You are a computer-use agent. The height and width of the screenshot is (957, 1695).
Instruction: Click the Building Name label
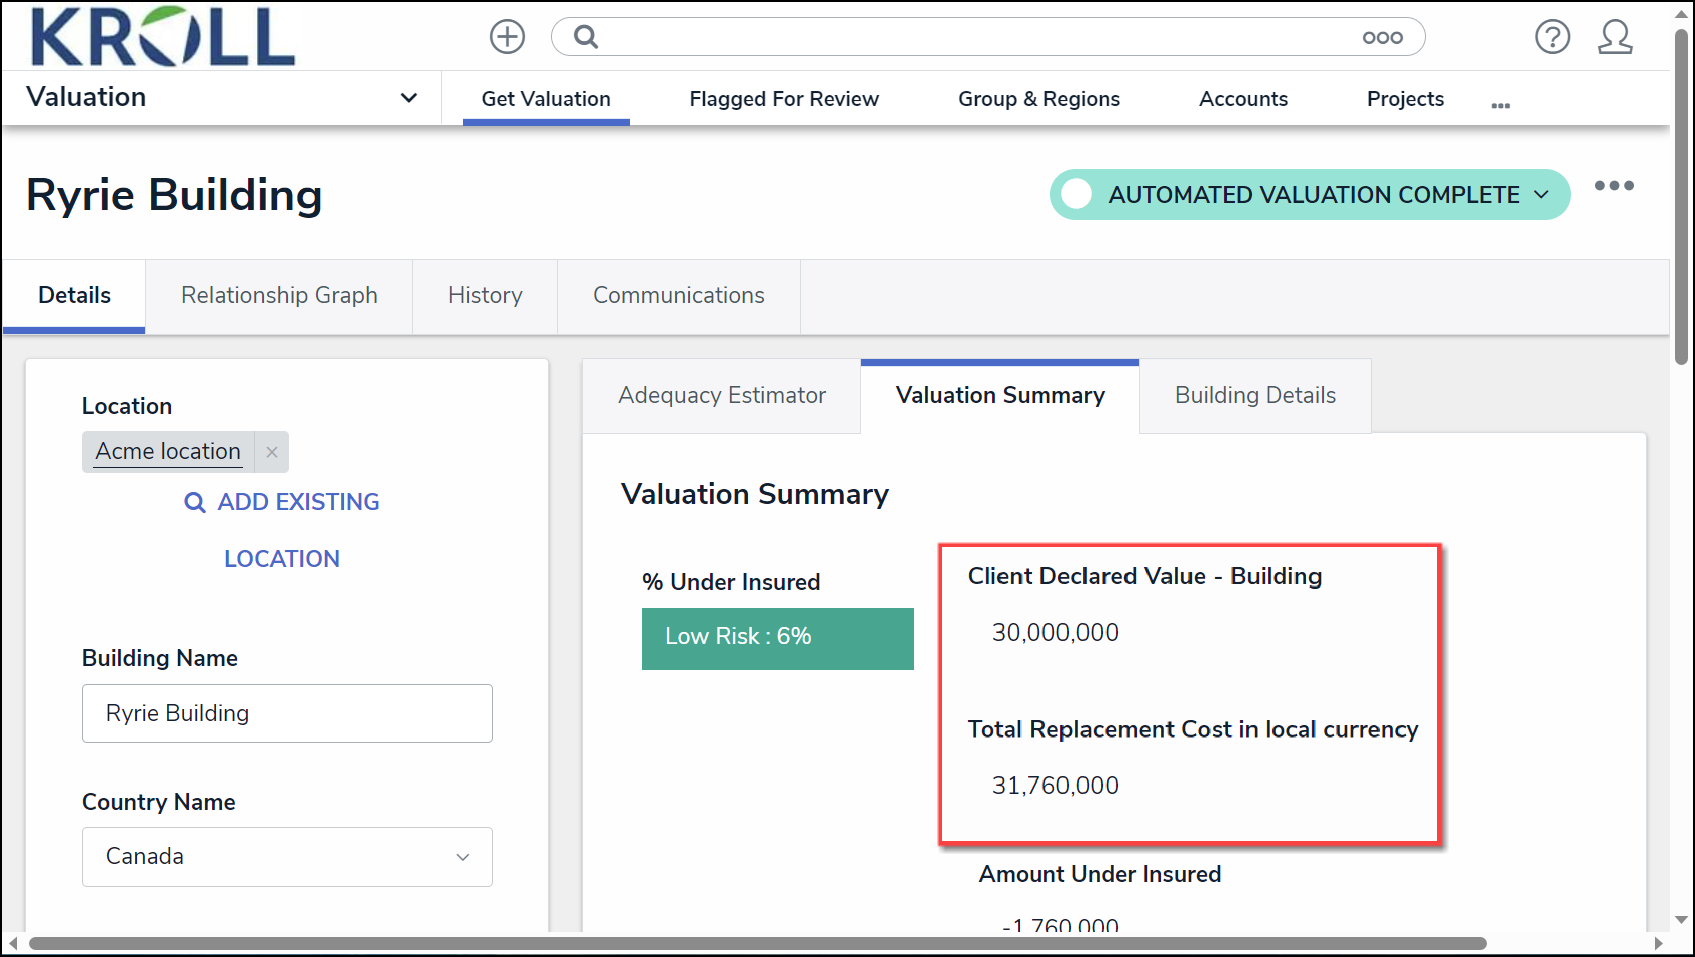160,658
